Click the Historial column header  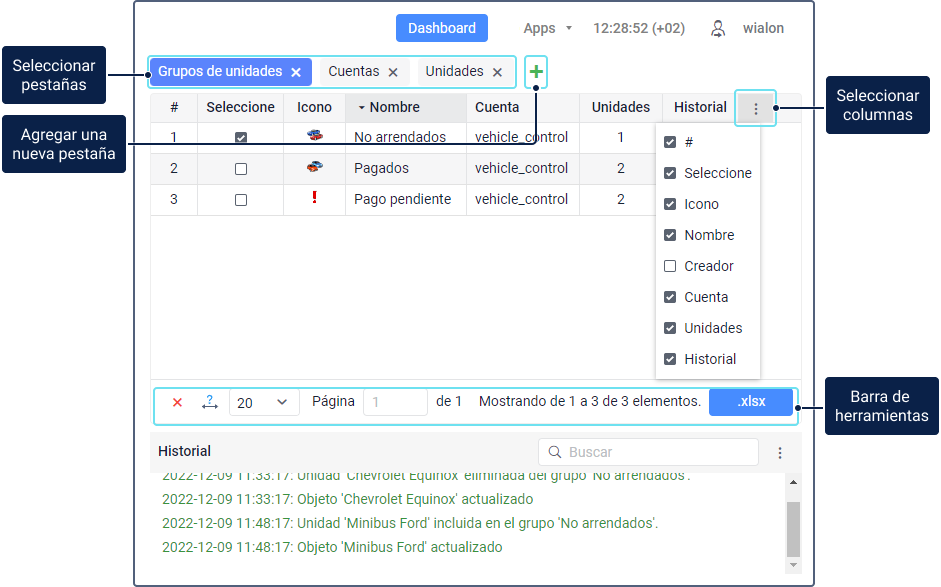coord(700,107)
